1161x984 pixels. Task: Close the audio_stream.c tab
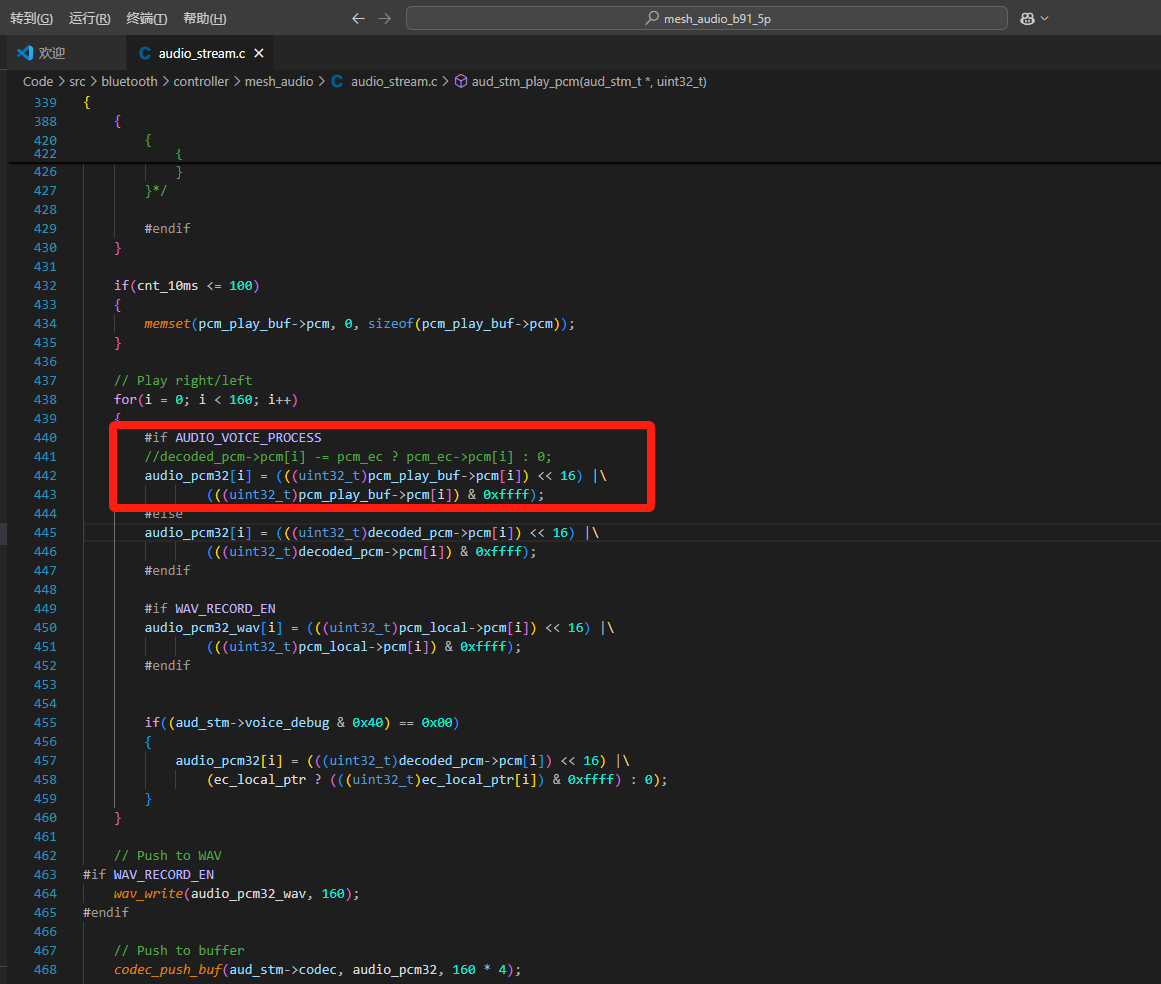pos(258,53)
